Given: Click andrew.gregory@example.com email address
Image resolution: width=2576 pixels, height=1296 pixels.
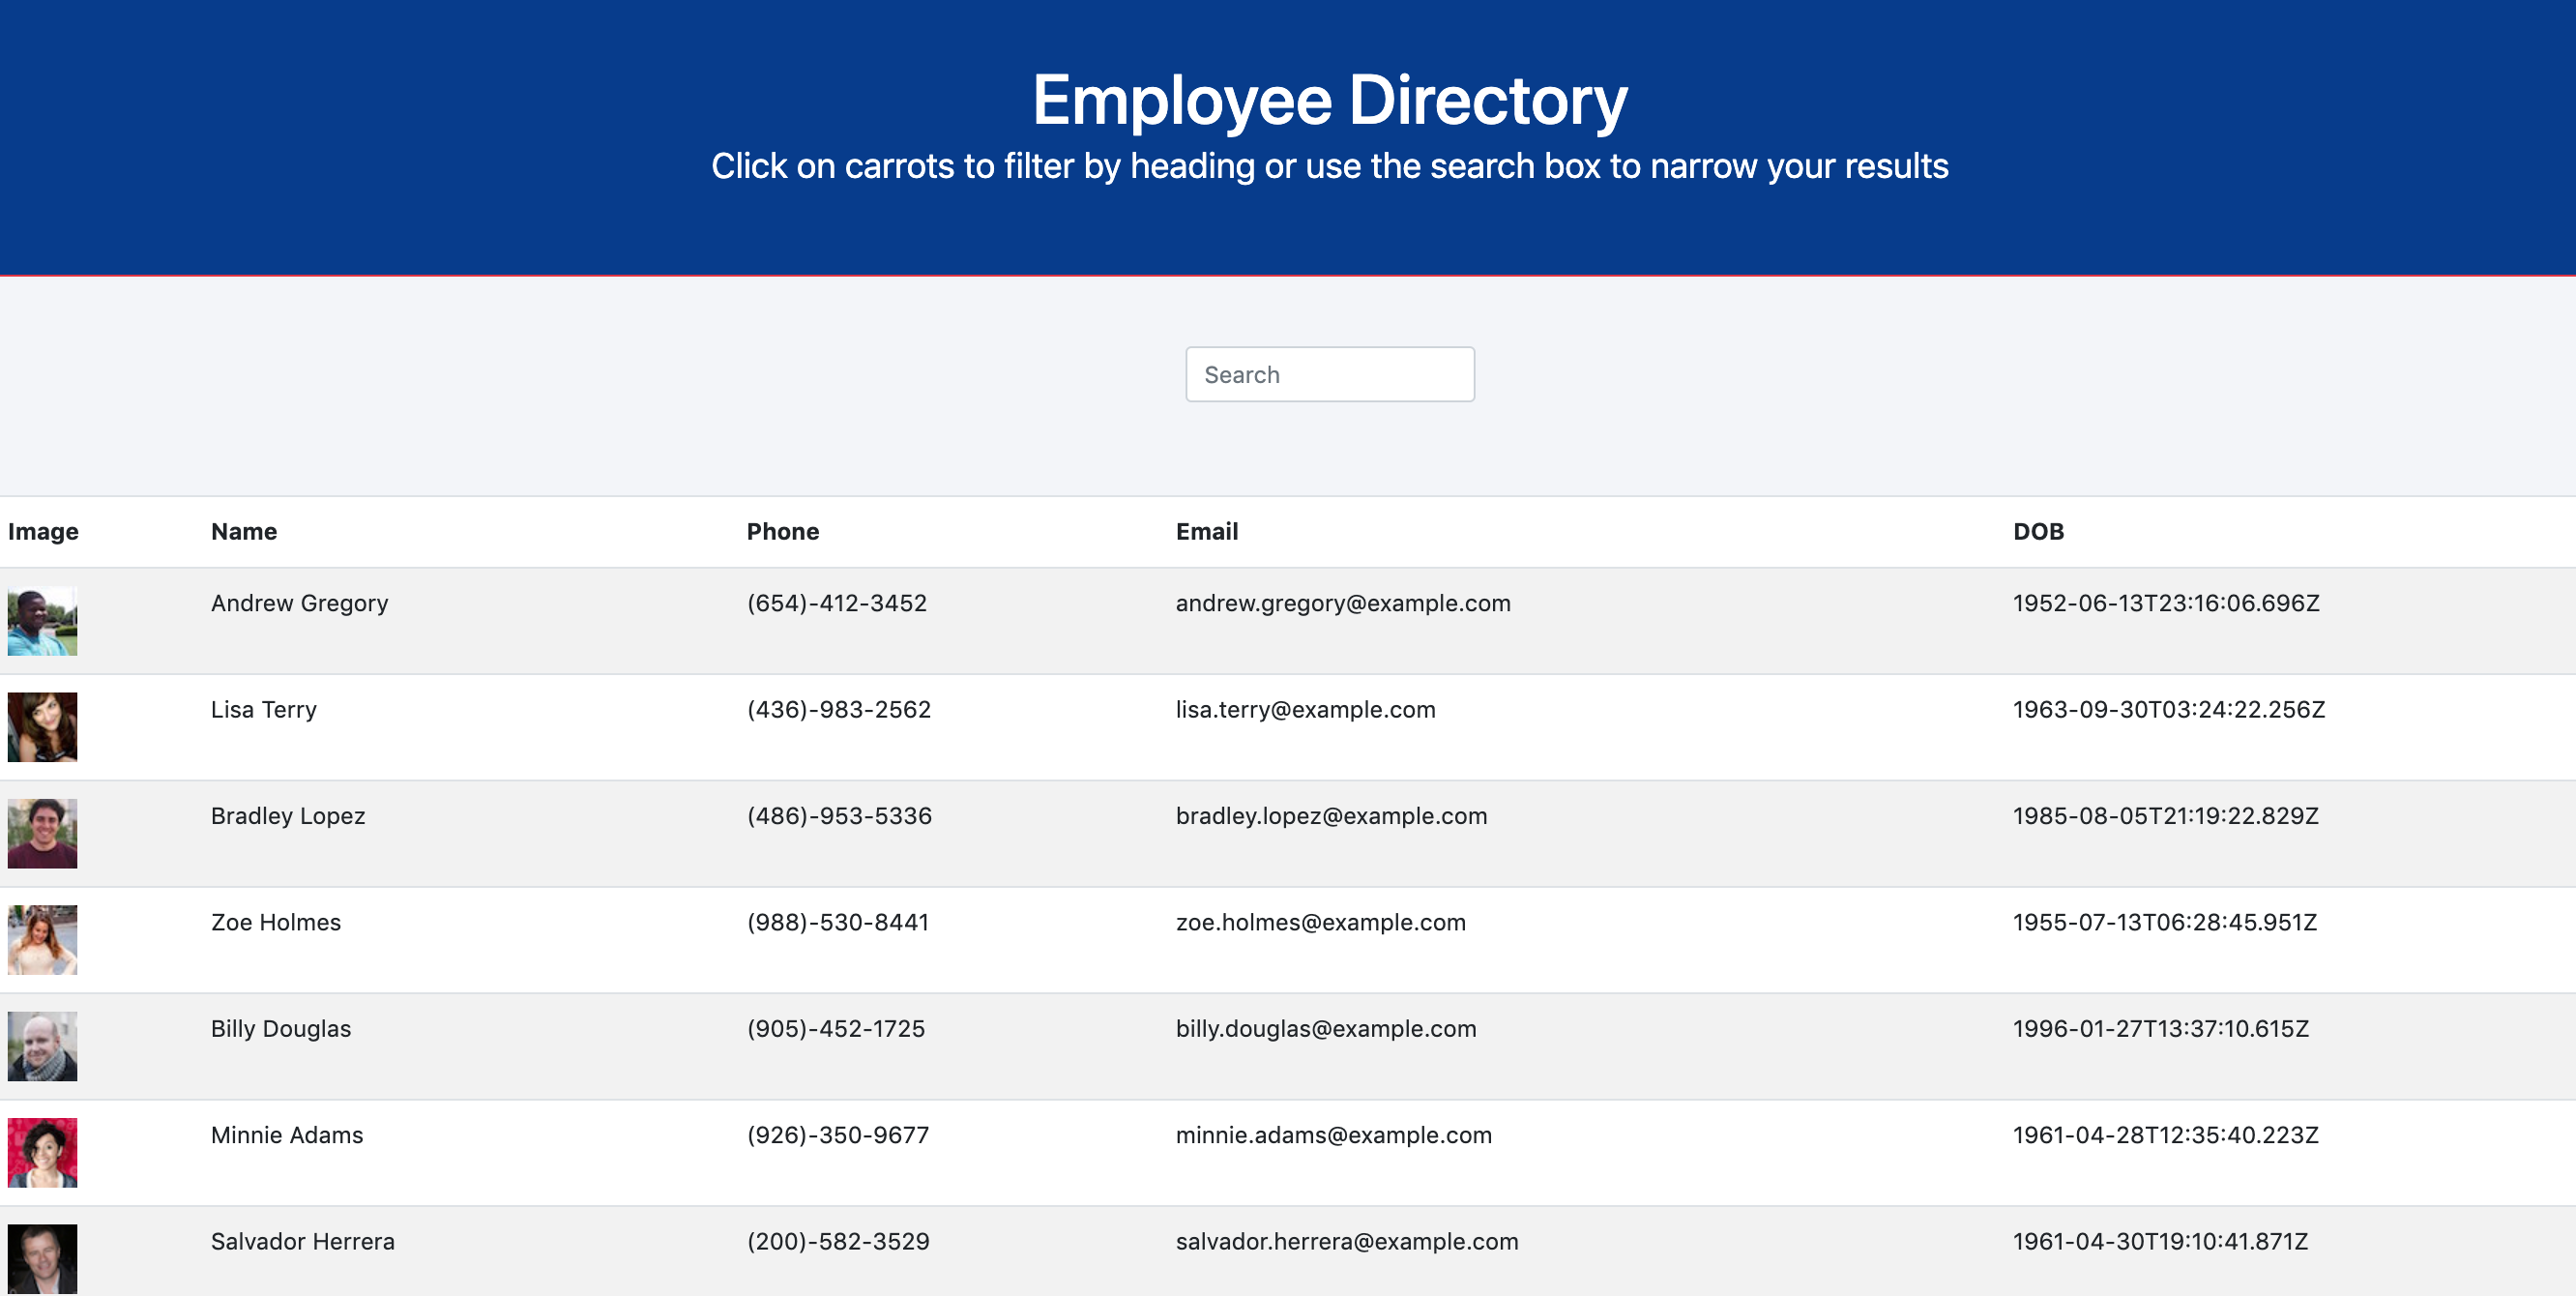Looking at the screenshot, I should pos(1342,603).
